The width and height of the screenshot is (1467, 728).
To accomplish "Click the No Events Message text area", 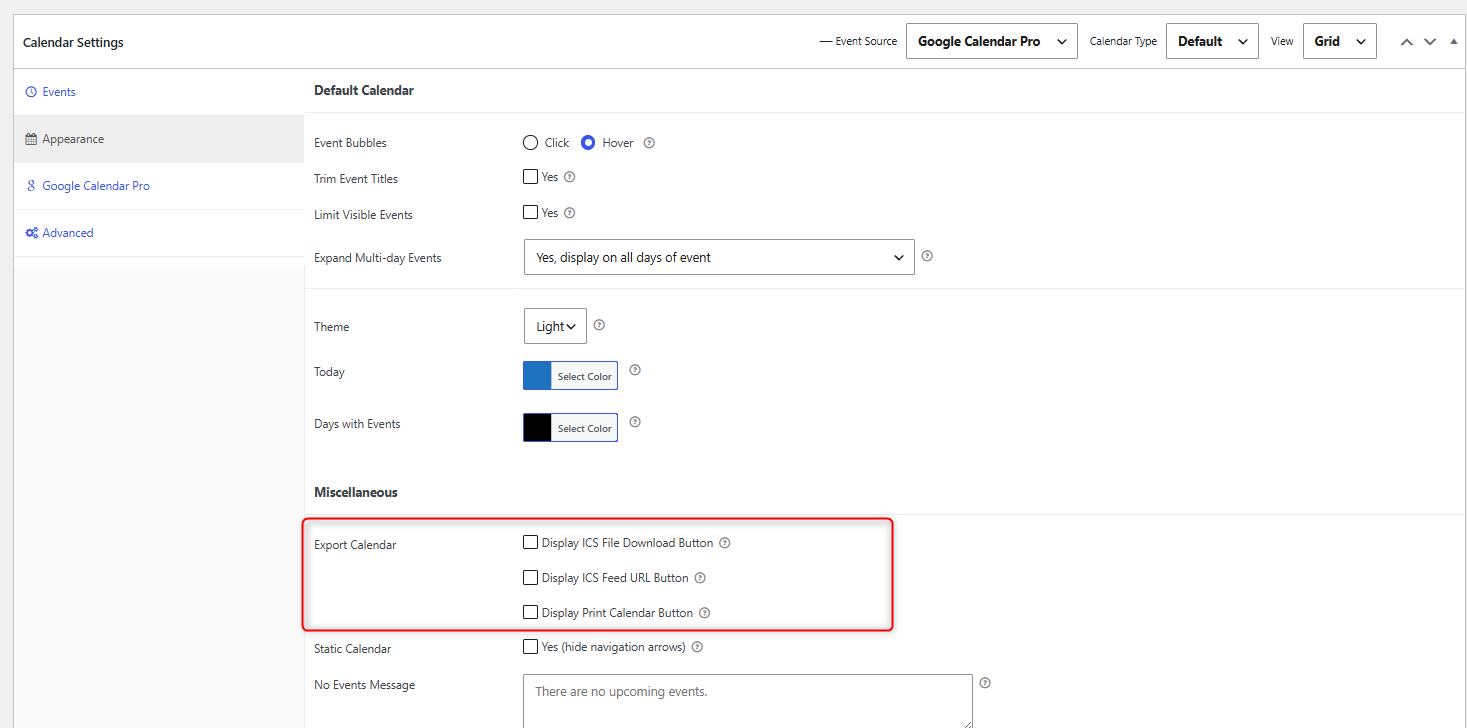I will coord(748,701).
